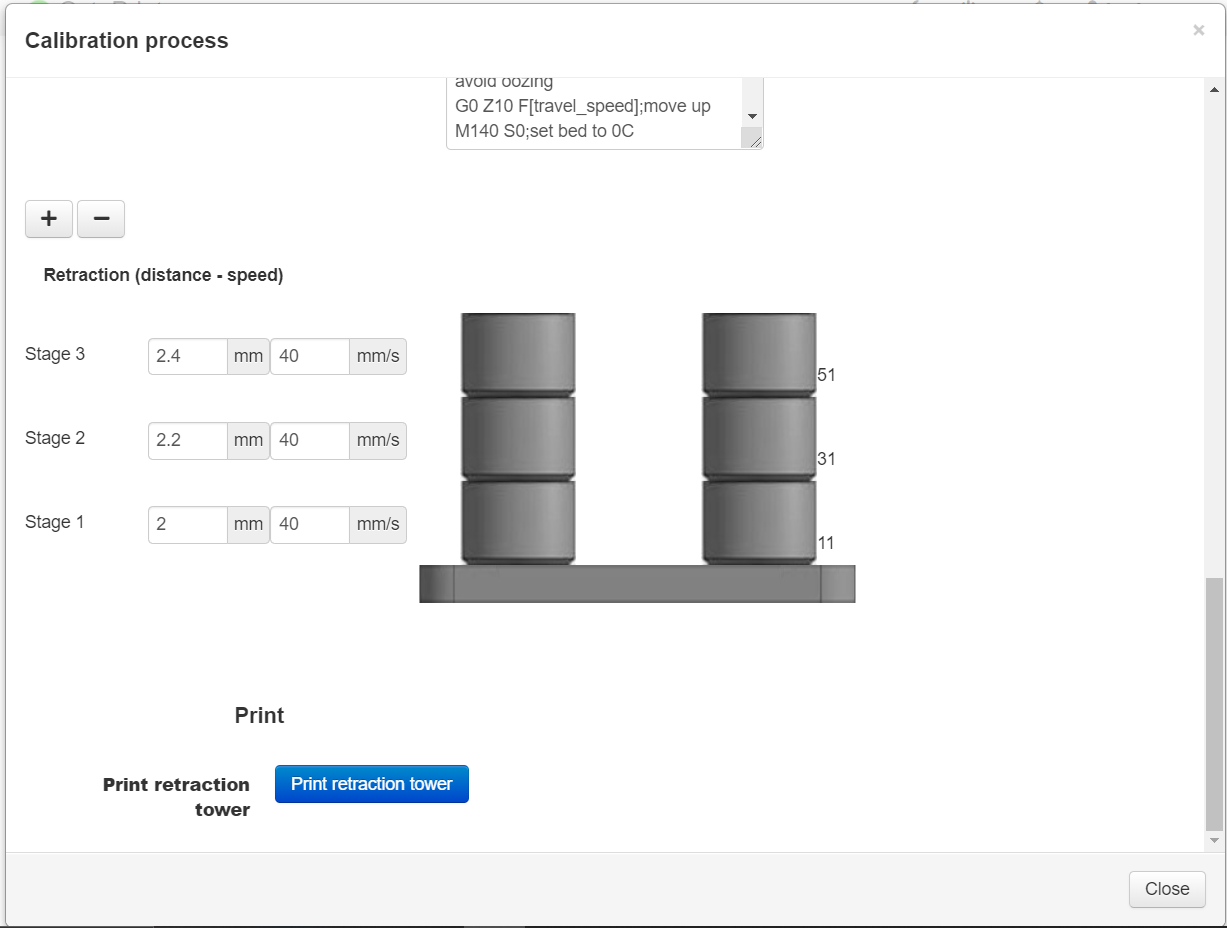Click the dialog vertical scrollbar thumb

[1214, 704]
